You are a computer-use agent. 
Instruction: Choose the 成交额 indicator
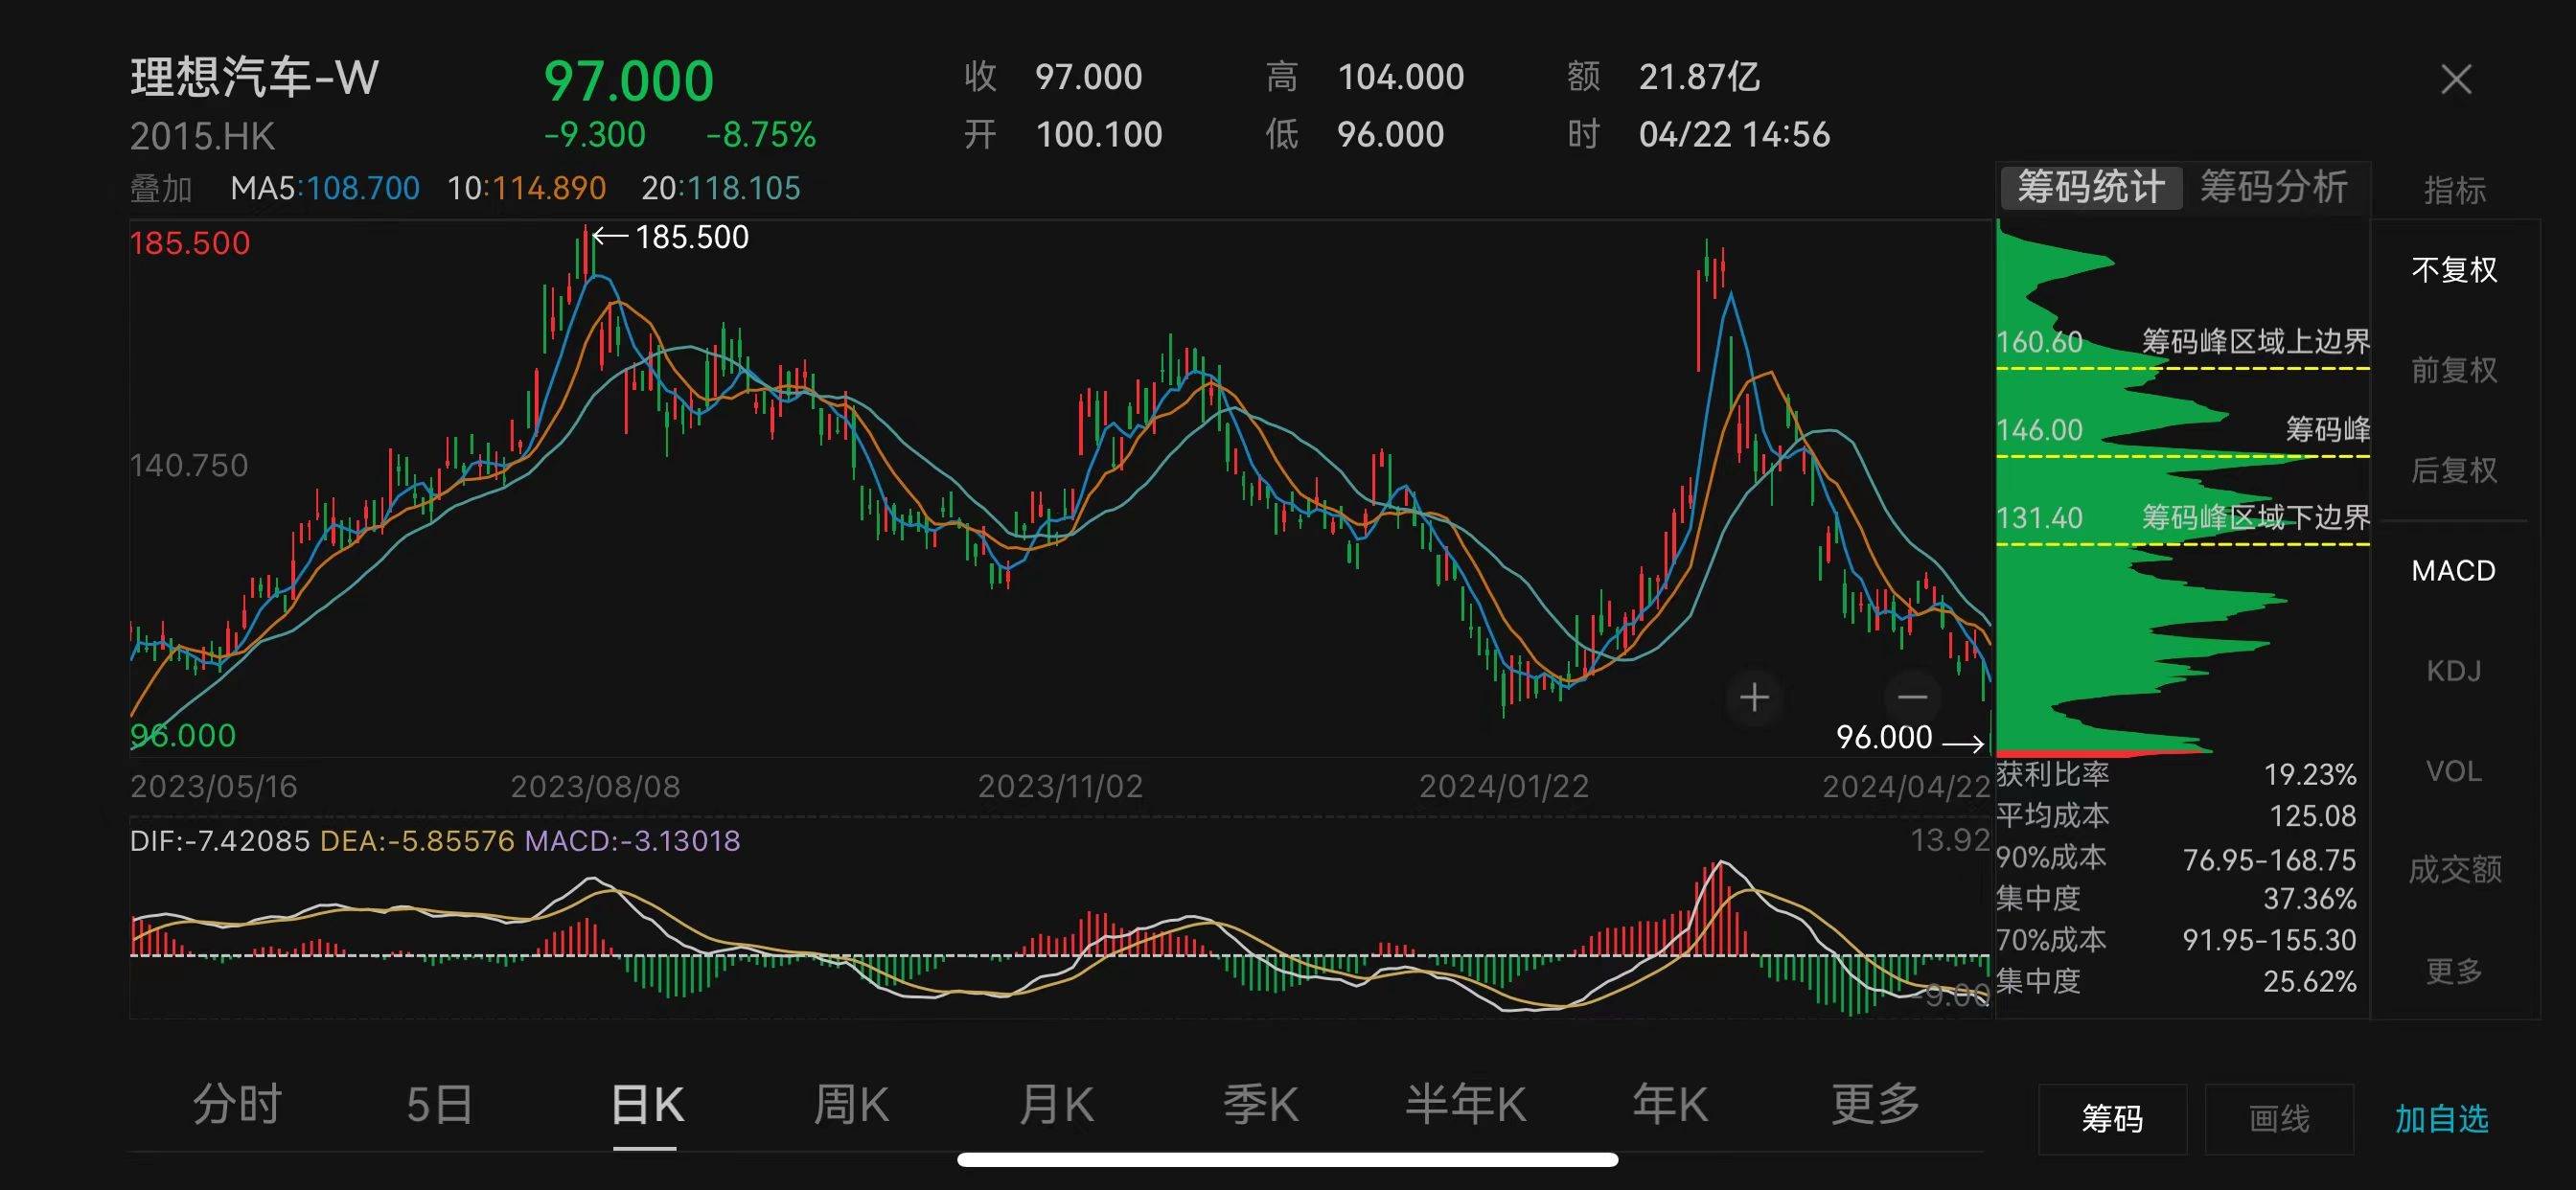2454,870
